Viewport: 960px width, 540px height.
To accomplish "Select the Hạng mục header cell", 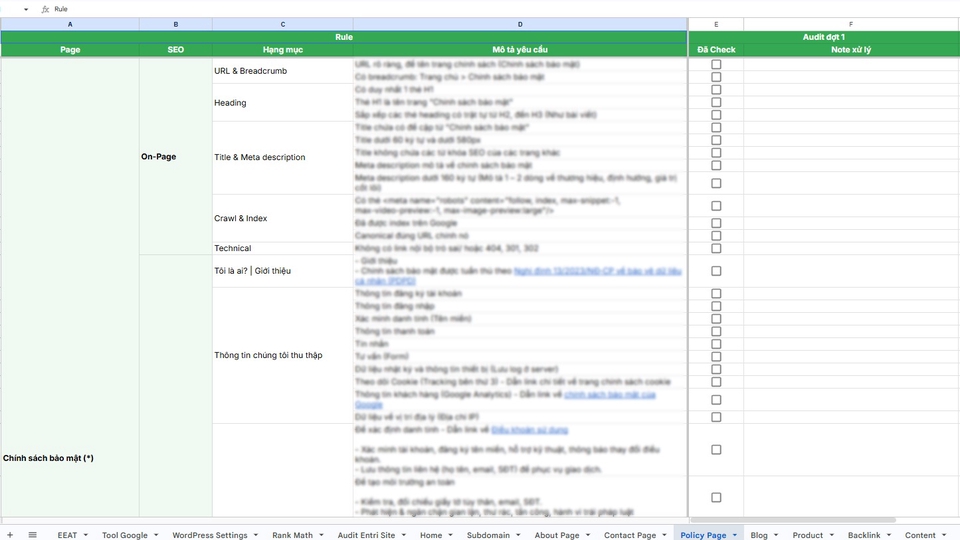I will 283,50.
